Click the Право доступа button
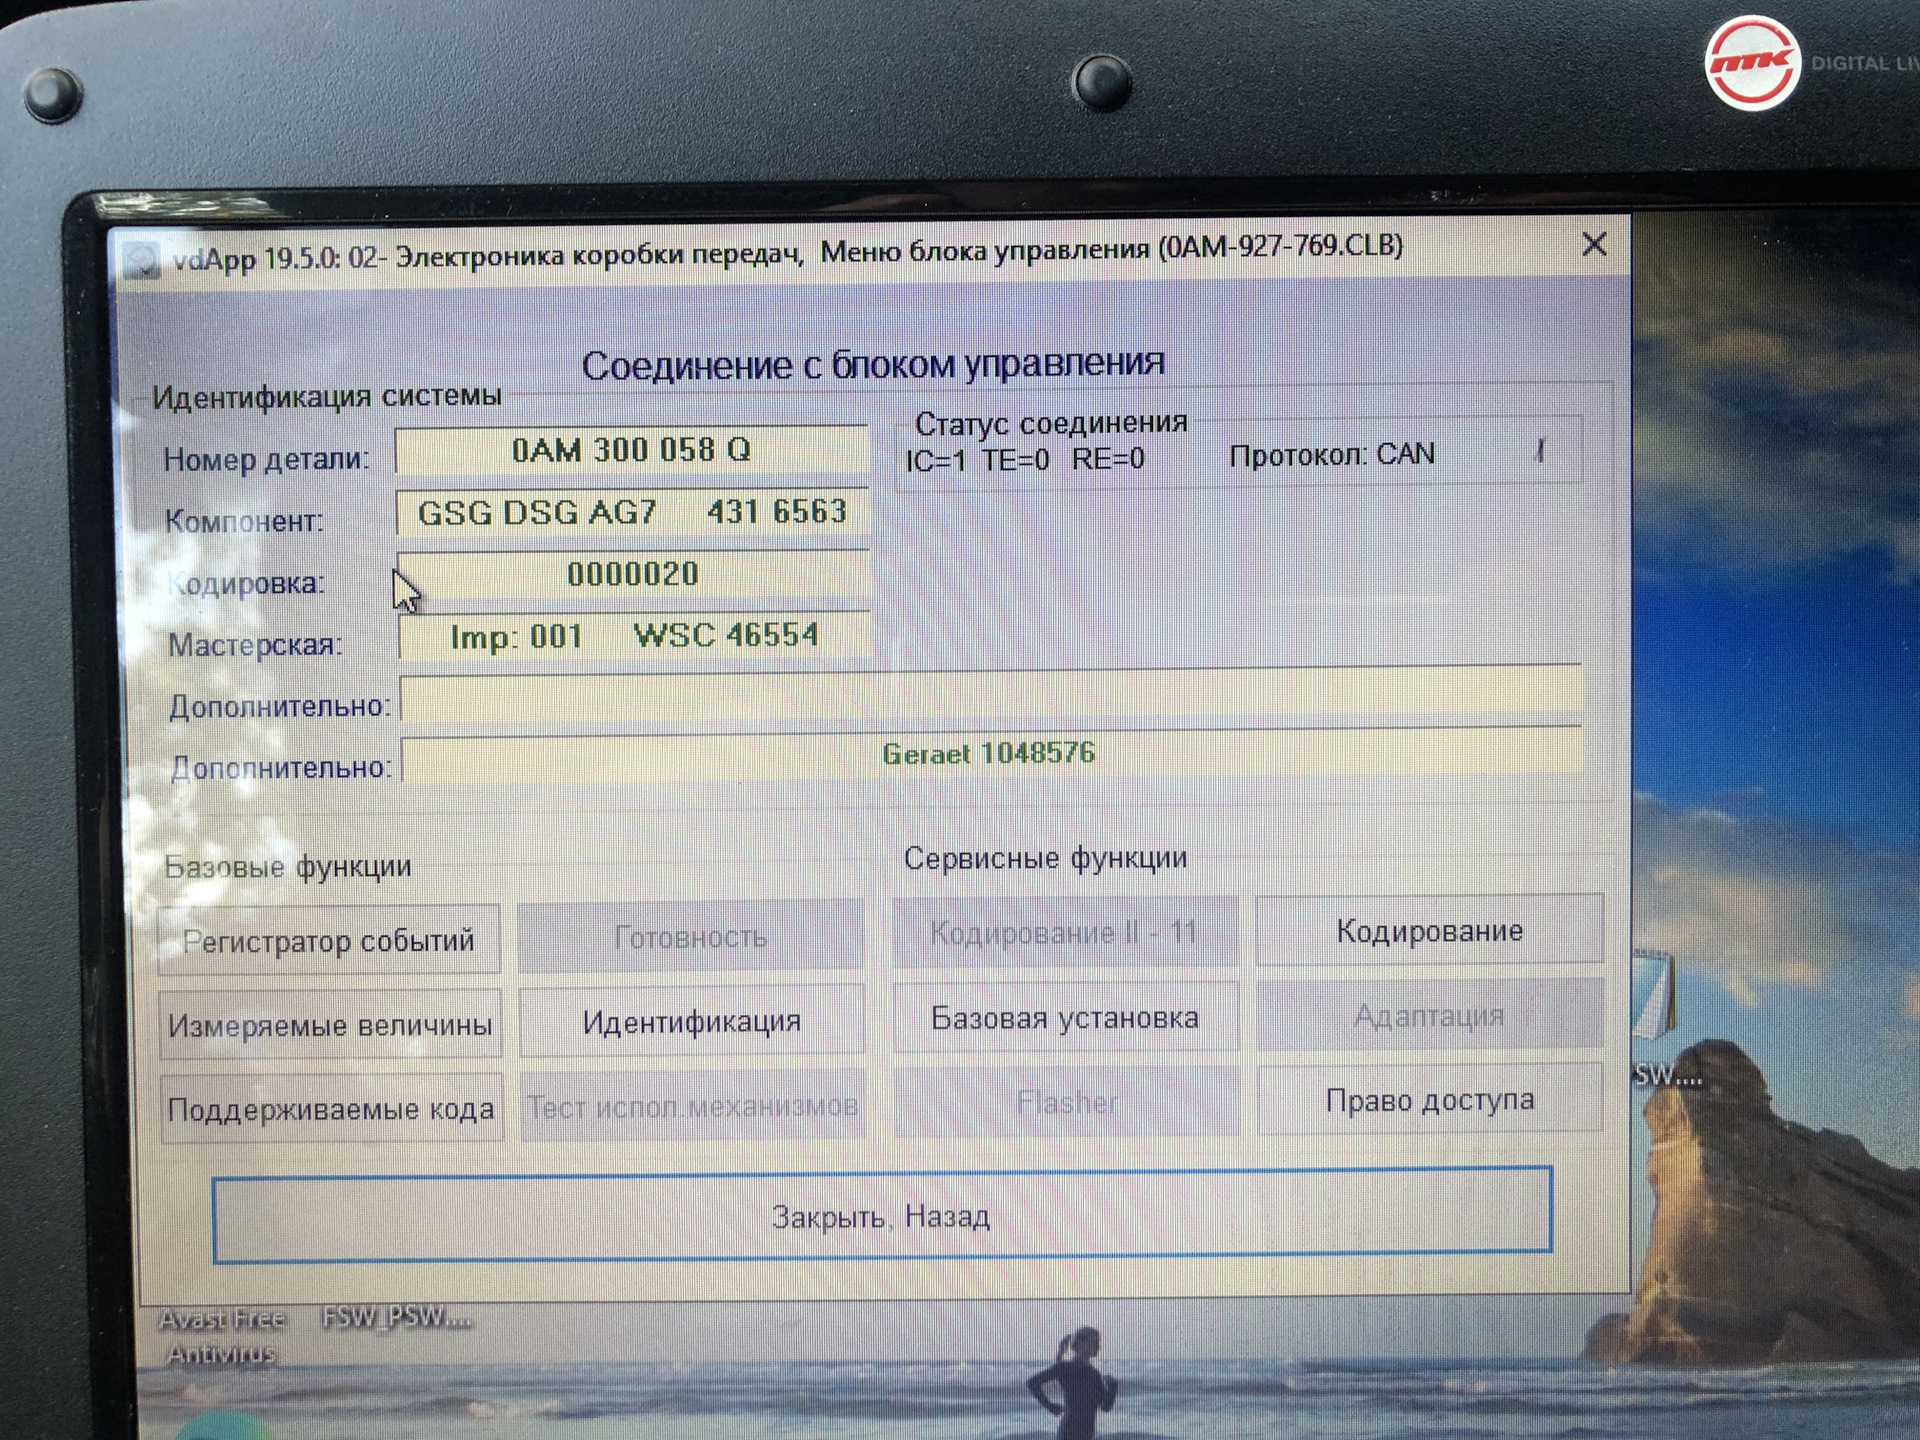 (1429, 1100)
